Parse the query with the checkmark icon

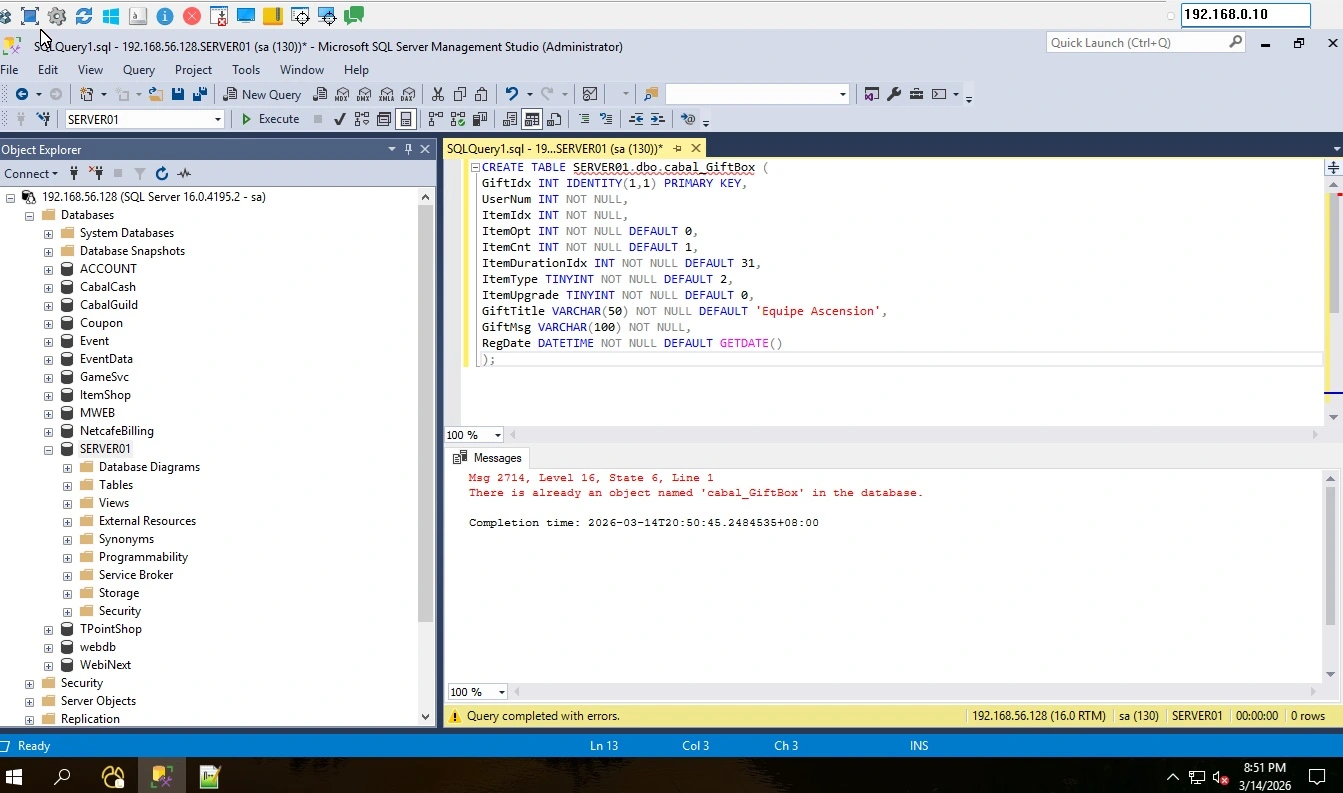[x=340, y=119]
